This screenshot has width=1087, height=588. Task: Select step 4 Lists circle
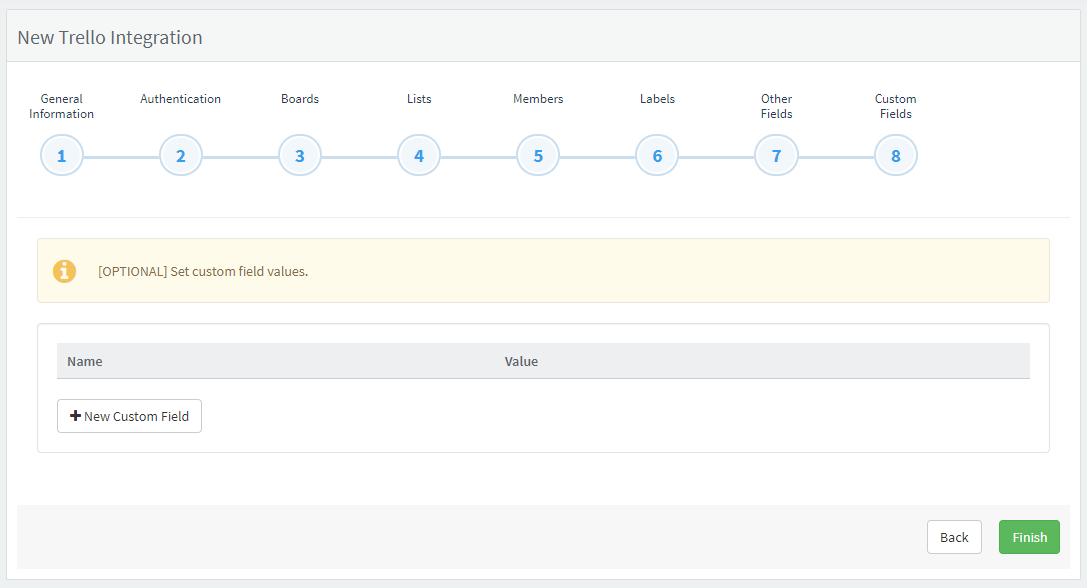(x=419, y=155)
